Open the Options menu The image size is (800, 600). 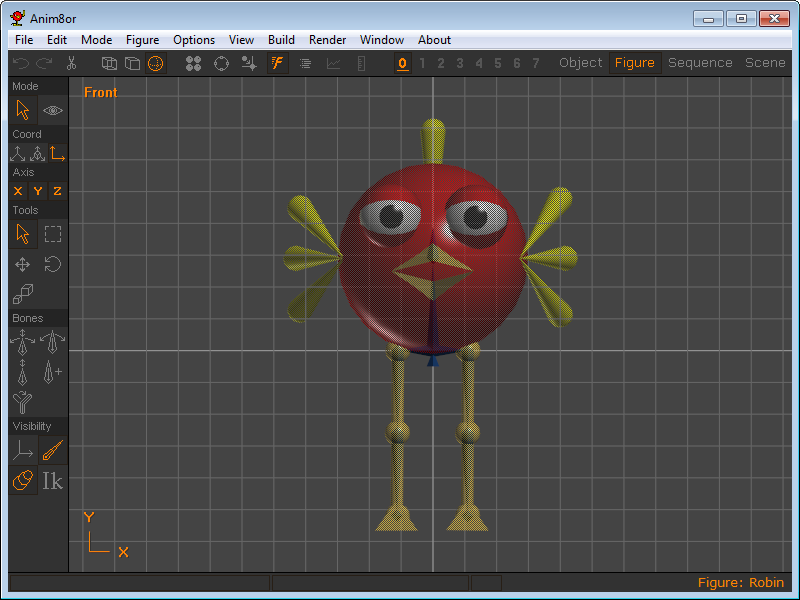[x=194, y=40]
